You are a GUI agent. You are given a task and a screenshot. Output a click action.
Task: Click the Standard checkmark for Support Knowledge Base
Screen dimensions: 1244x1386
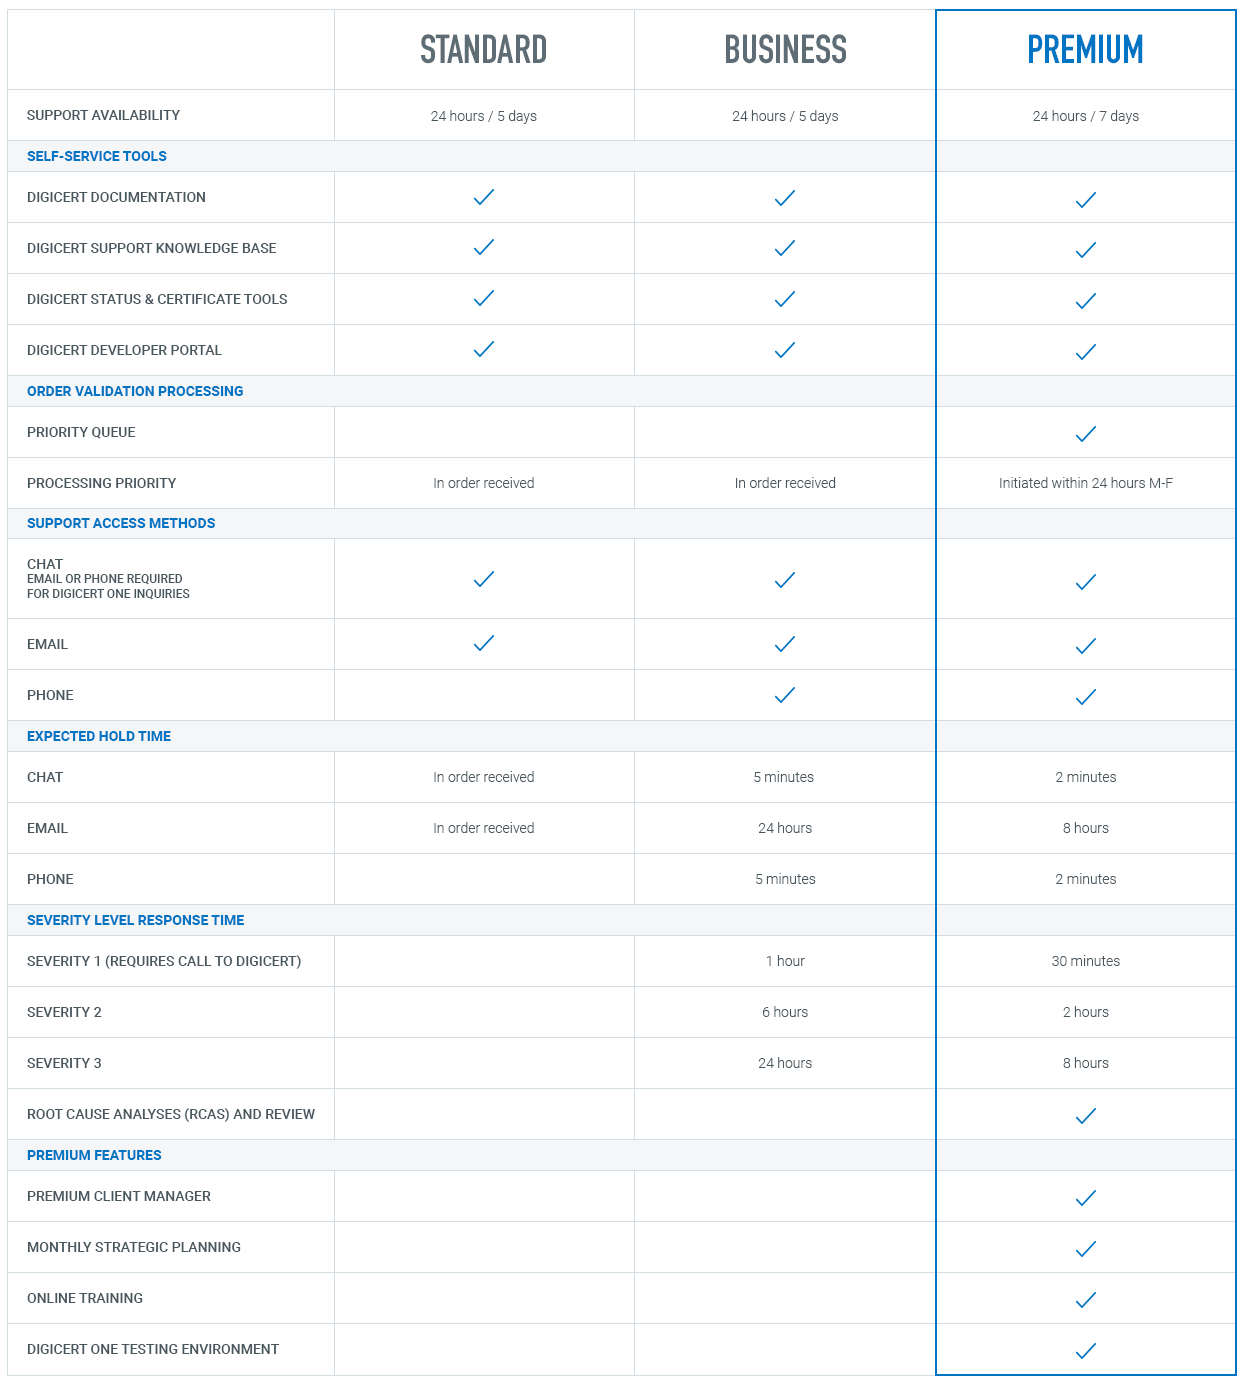point(484,247)
